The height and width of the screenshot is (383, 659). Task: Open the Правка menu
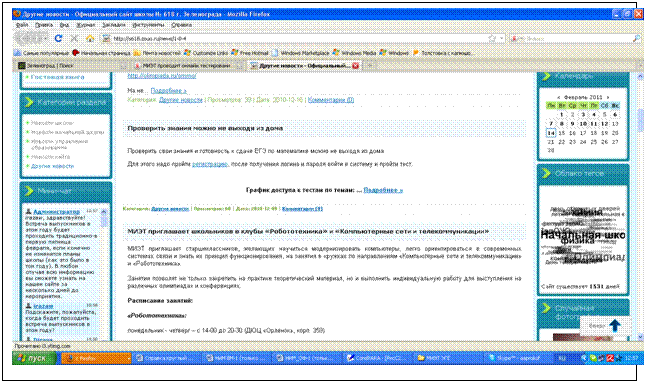(x=44, y=25)
